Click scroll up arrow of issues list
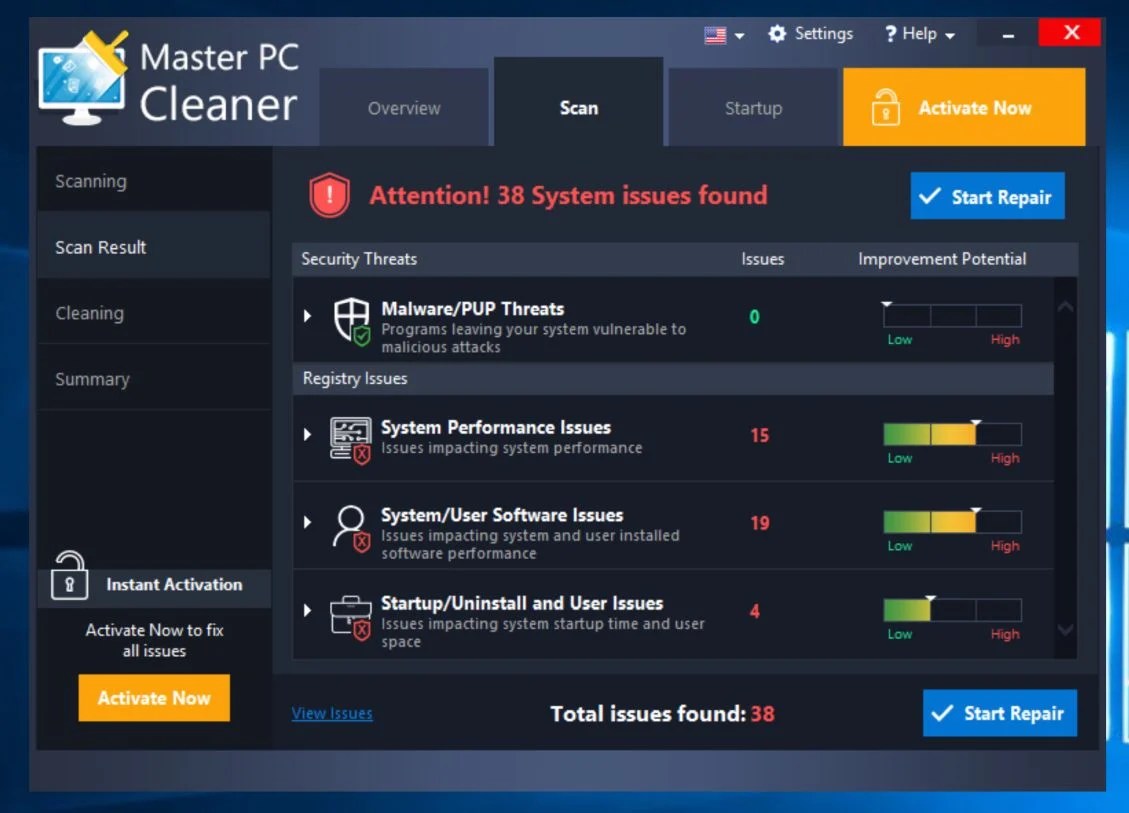The height and width of the screenshot is (813, 1129). (1066, 307)
